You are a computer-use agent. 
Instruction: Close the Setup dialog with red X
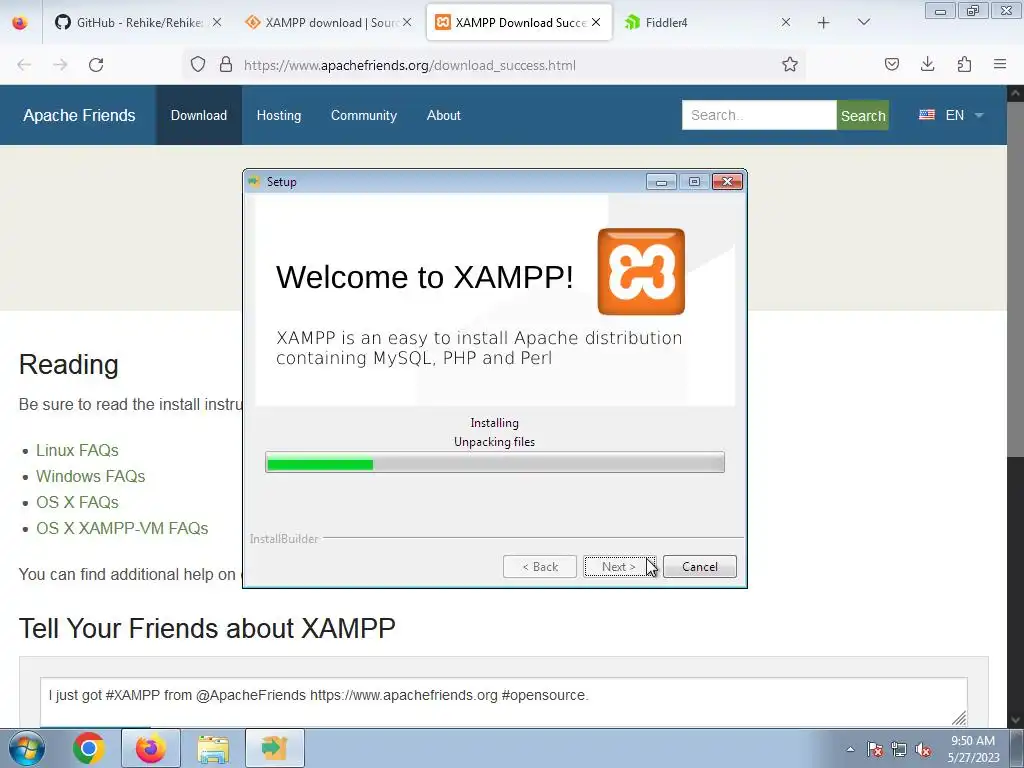tap(727, 182)
